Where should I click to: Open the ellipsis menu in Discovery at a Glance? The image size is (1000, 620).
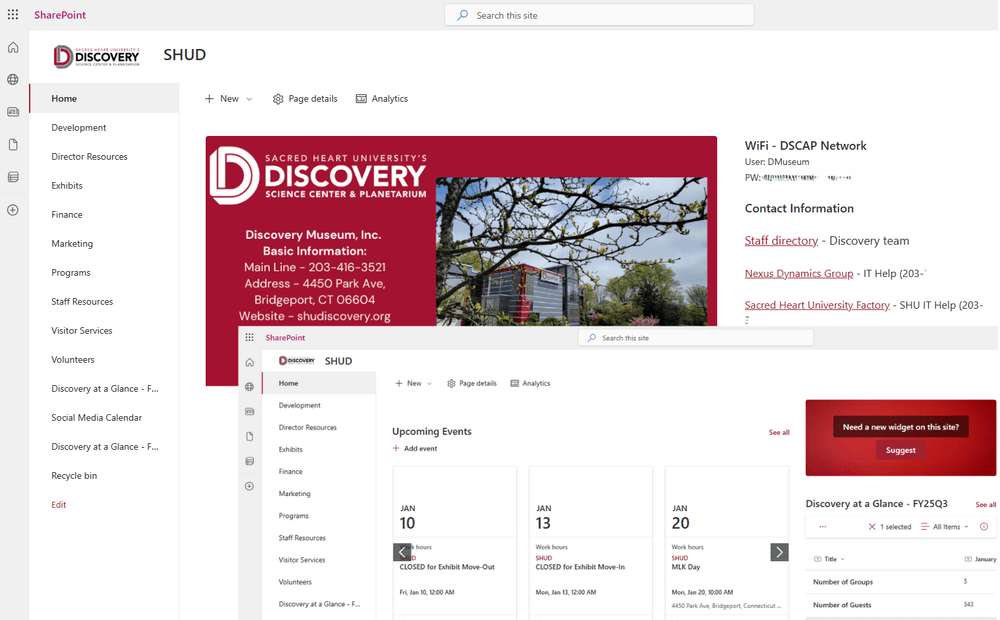823,526
